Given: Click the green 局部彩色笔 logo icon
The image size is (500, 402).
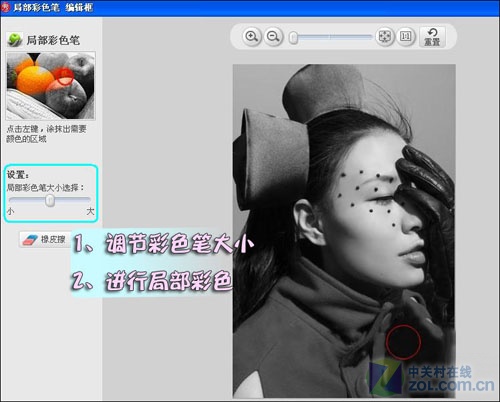Looking at the screenshot, I should coord(15,40).
